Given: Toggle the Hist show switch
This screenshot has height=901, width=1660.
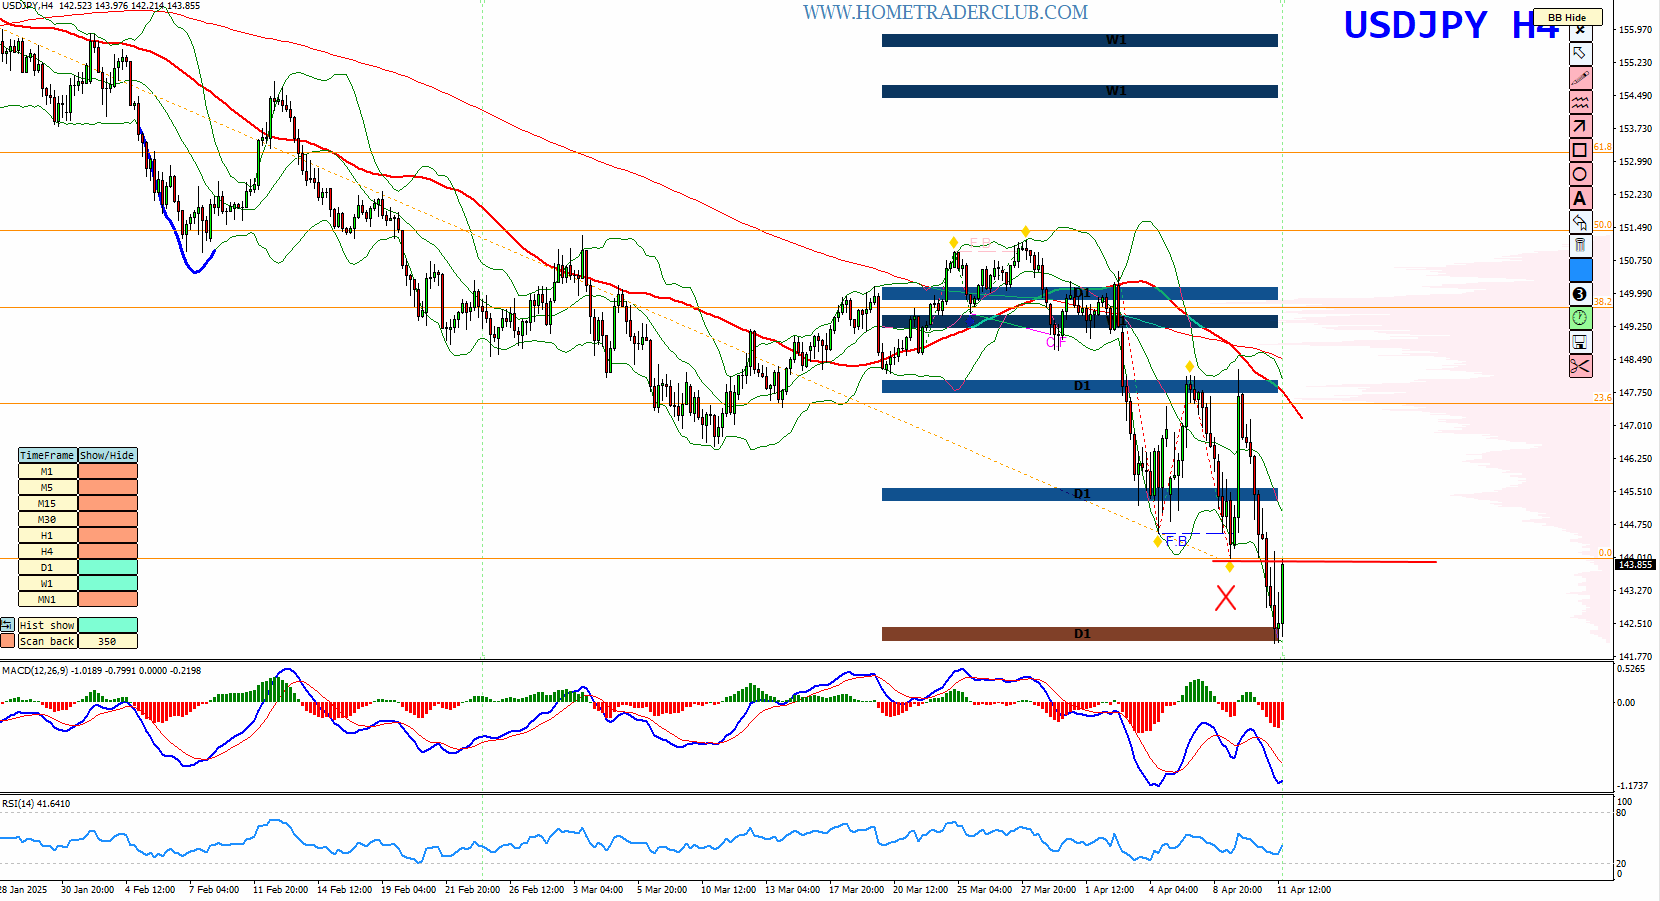Looking at the screenshot, I should click(x=107, y=626).
